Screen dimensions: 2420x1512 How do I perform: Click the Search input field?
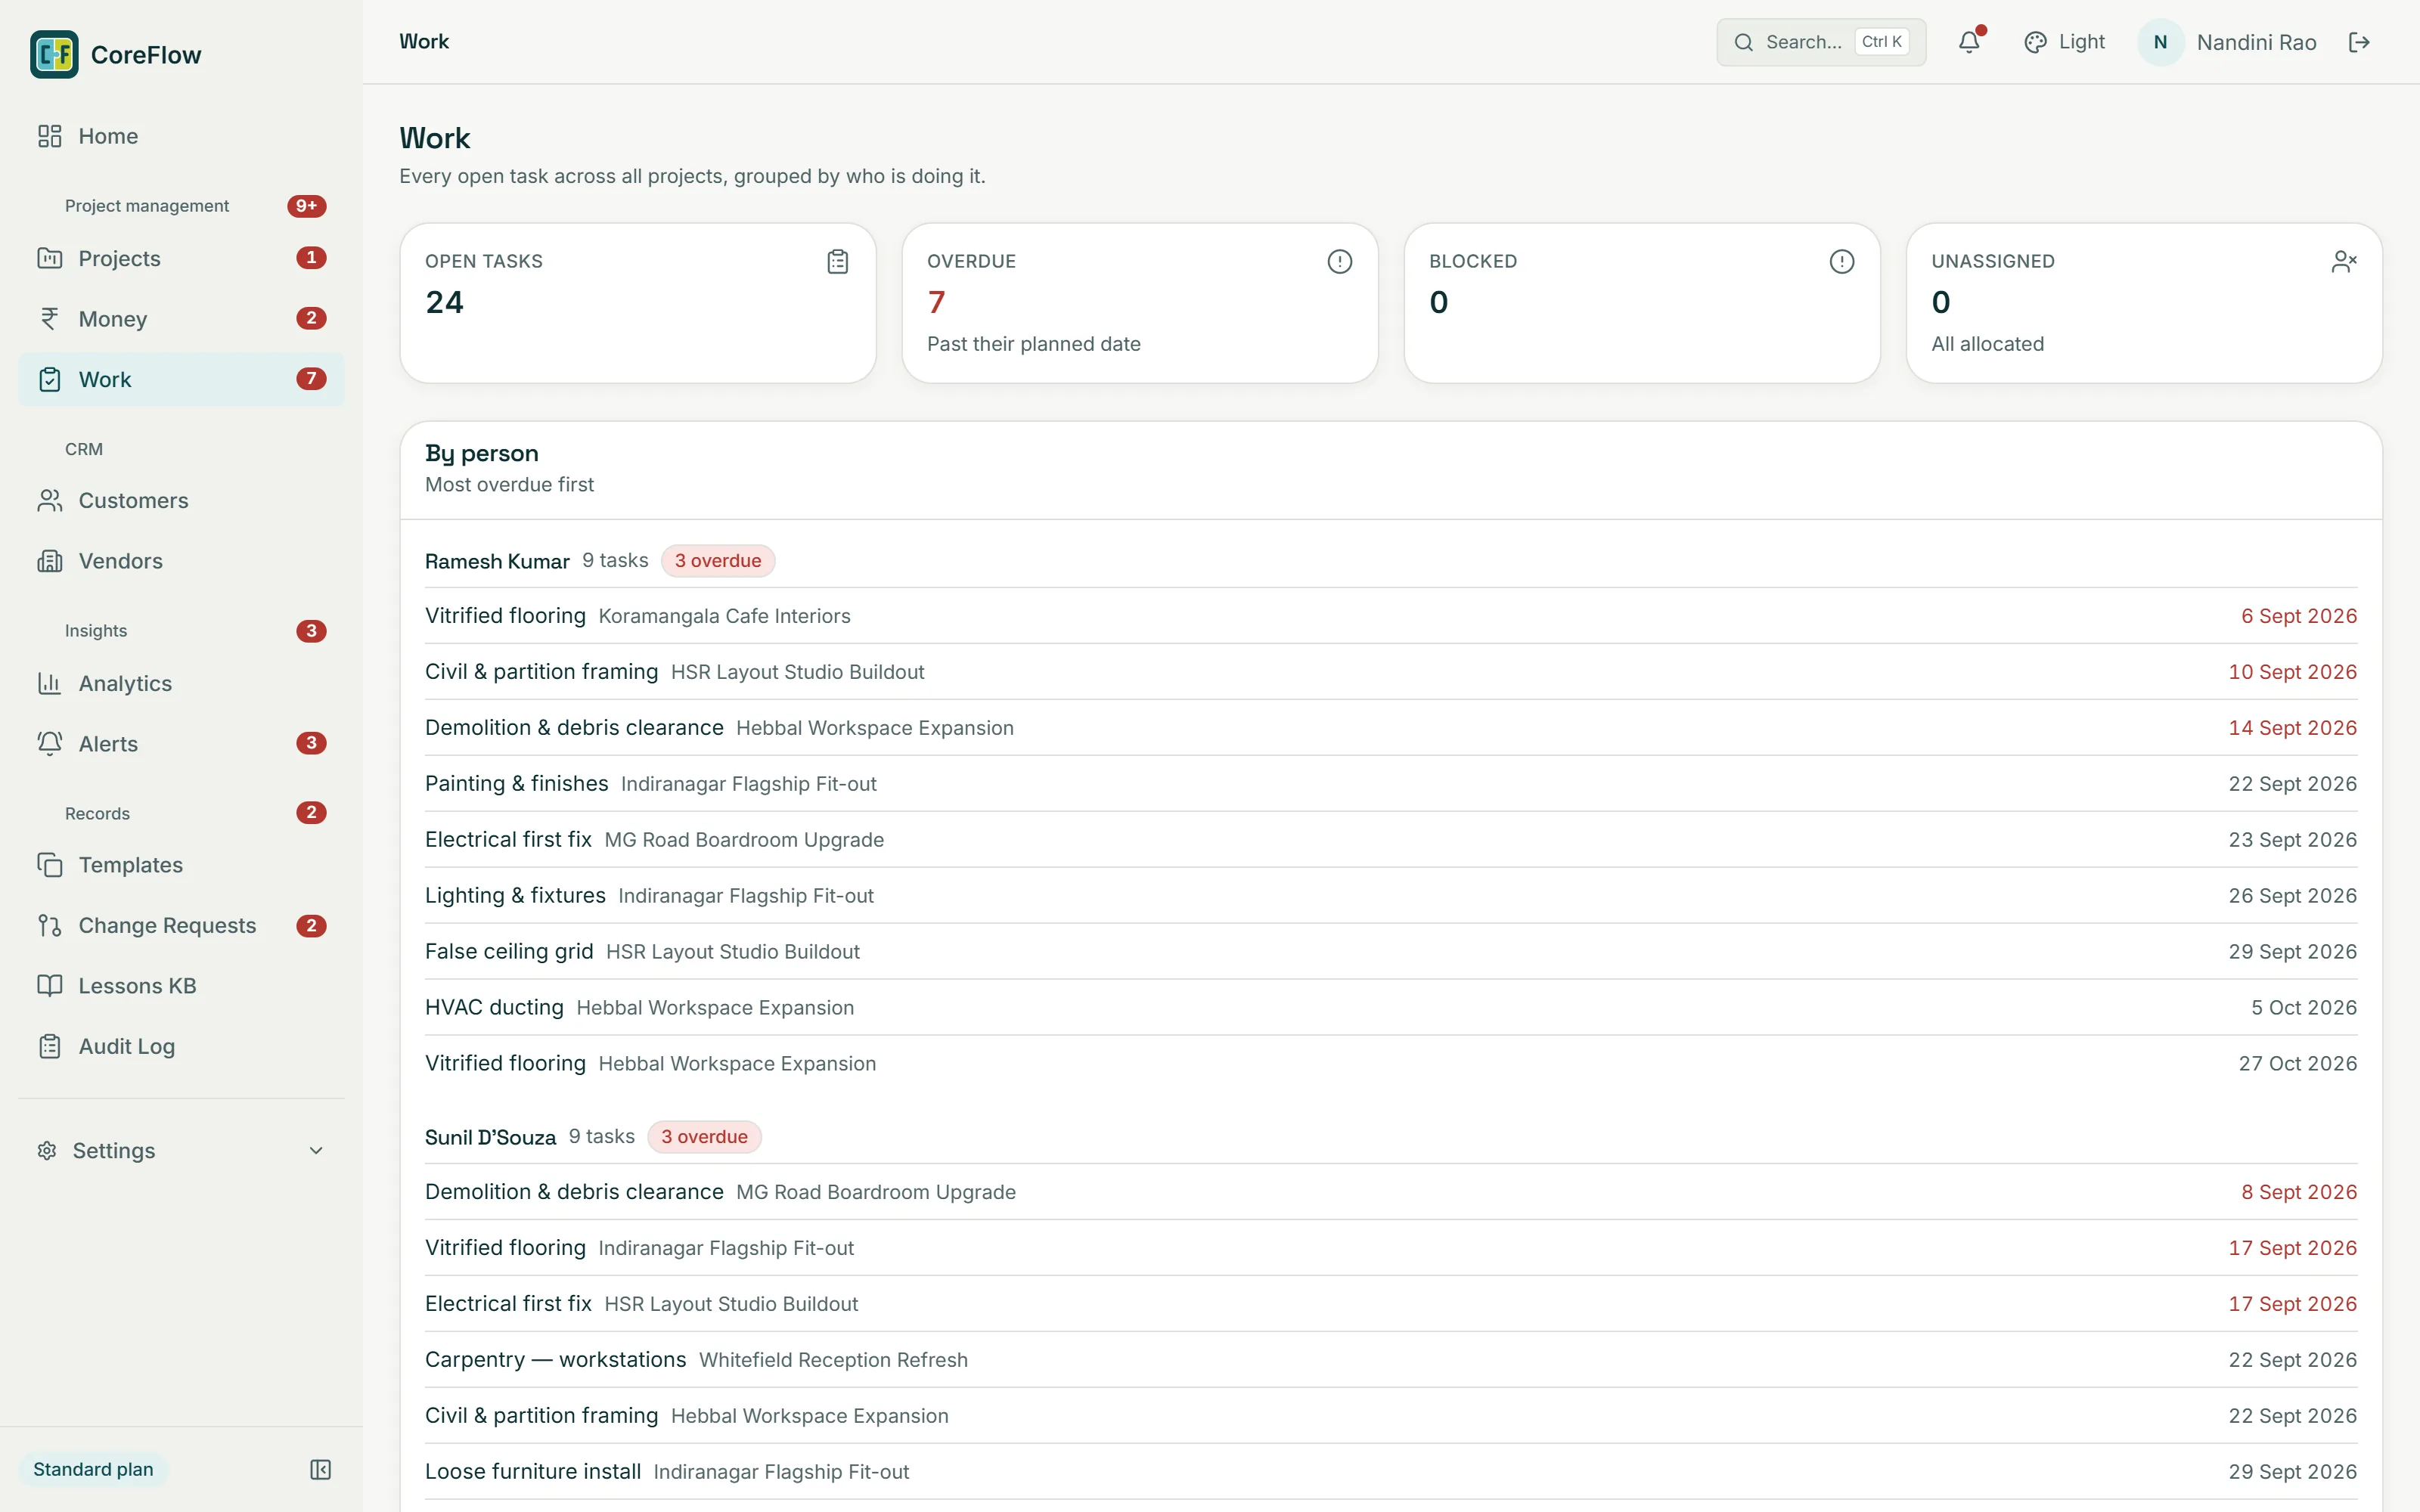click(x=1821, y=42)
